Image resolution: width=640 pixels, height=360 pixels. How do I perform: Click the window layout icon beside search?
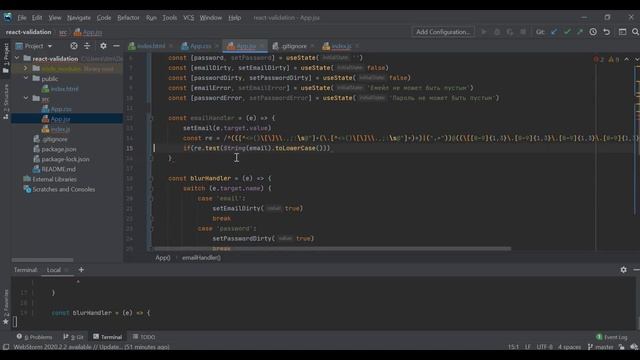(x=622, y=32)
